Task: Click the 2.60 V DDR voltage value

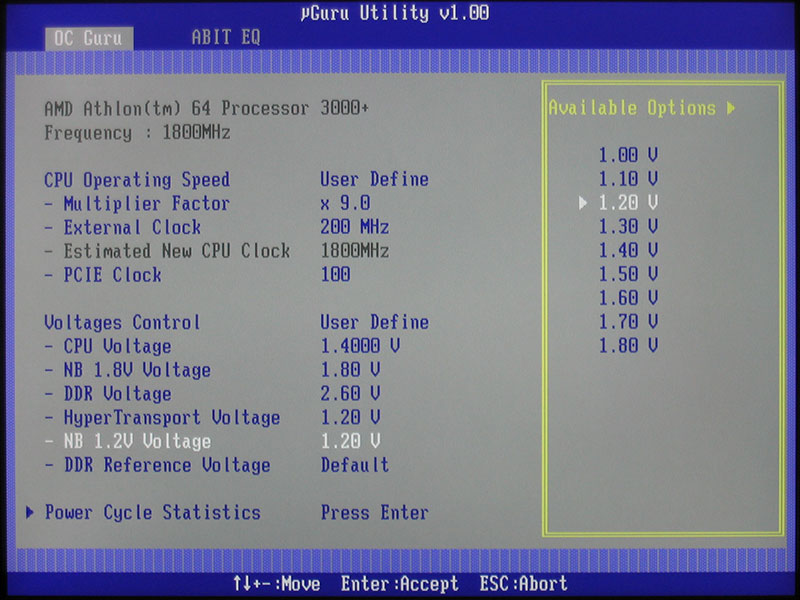Action: tap(350, 393)
